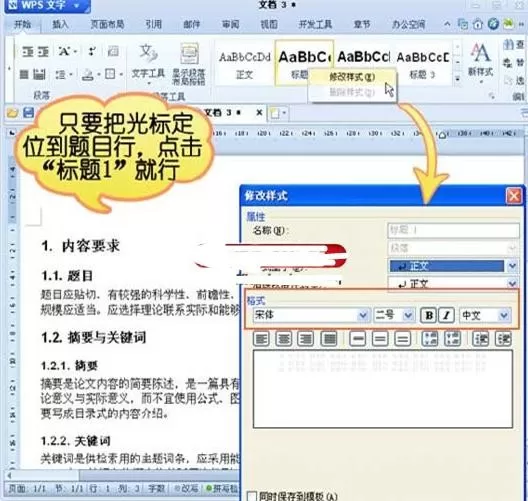
Task: Open the 二号 font size dropdown
Action: [408, 315]
